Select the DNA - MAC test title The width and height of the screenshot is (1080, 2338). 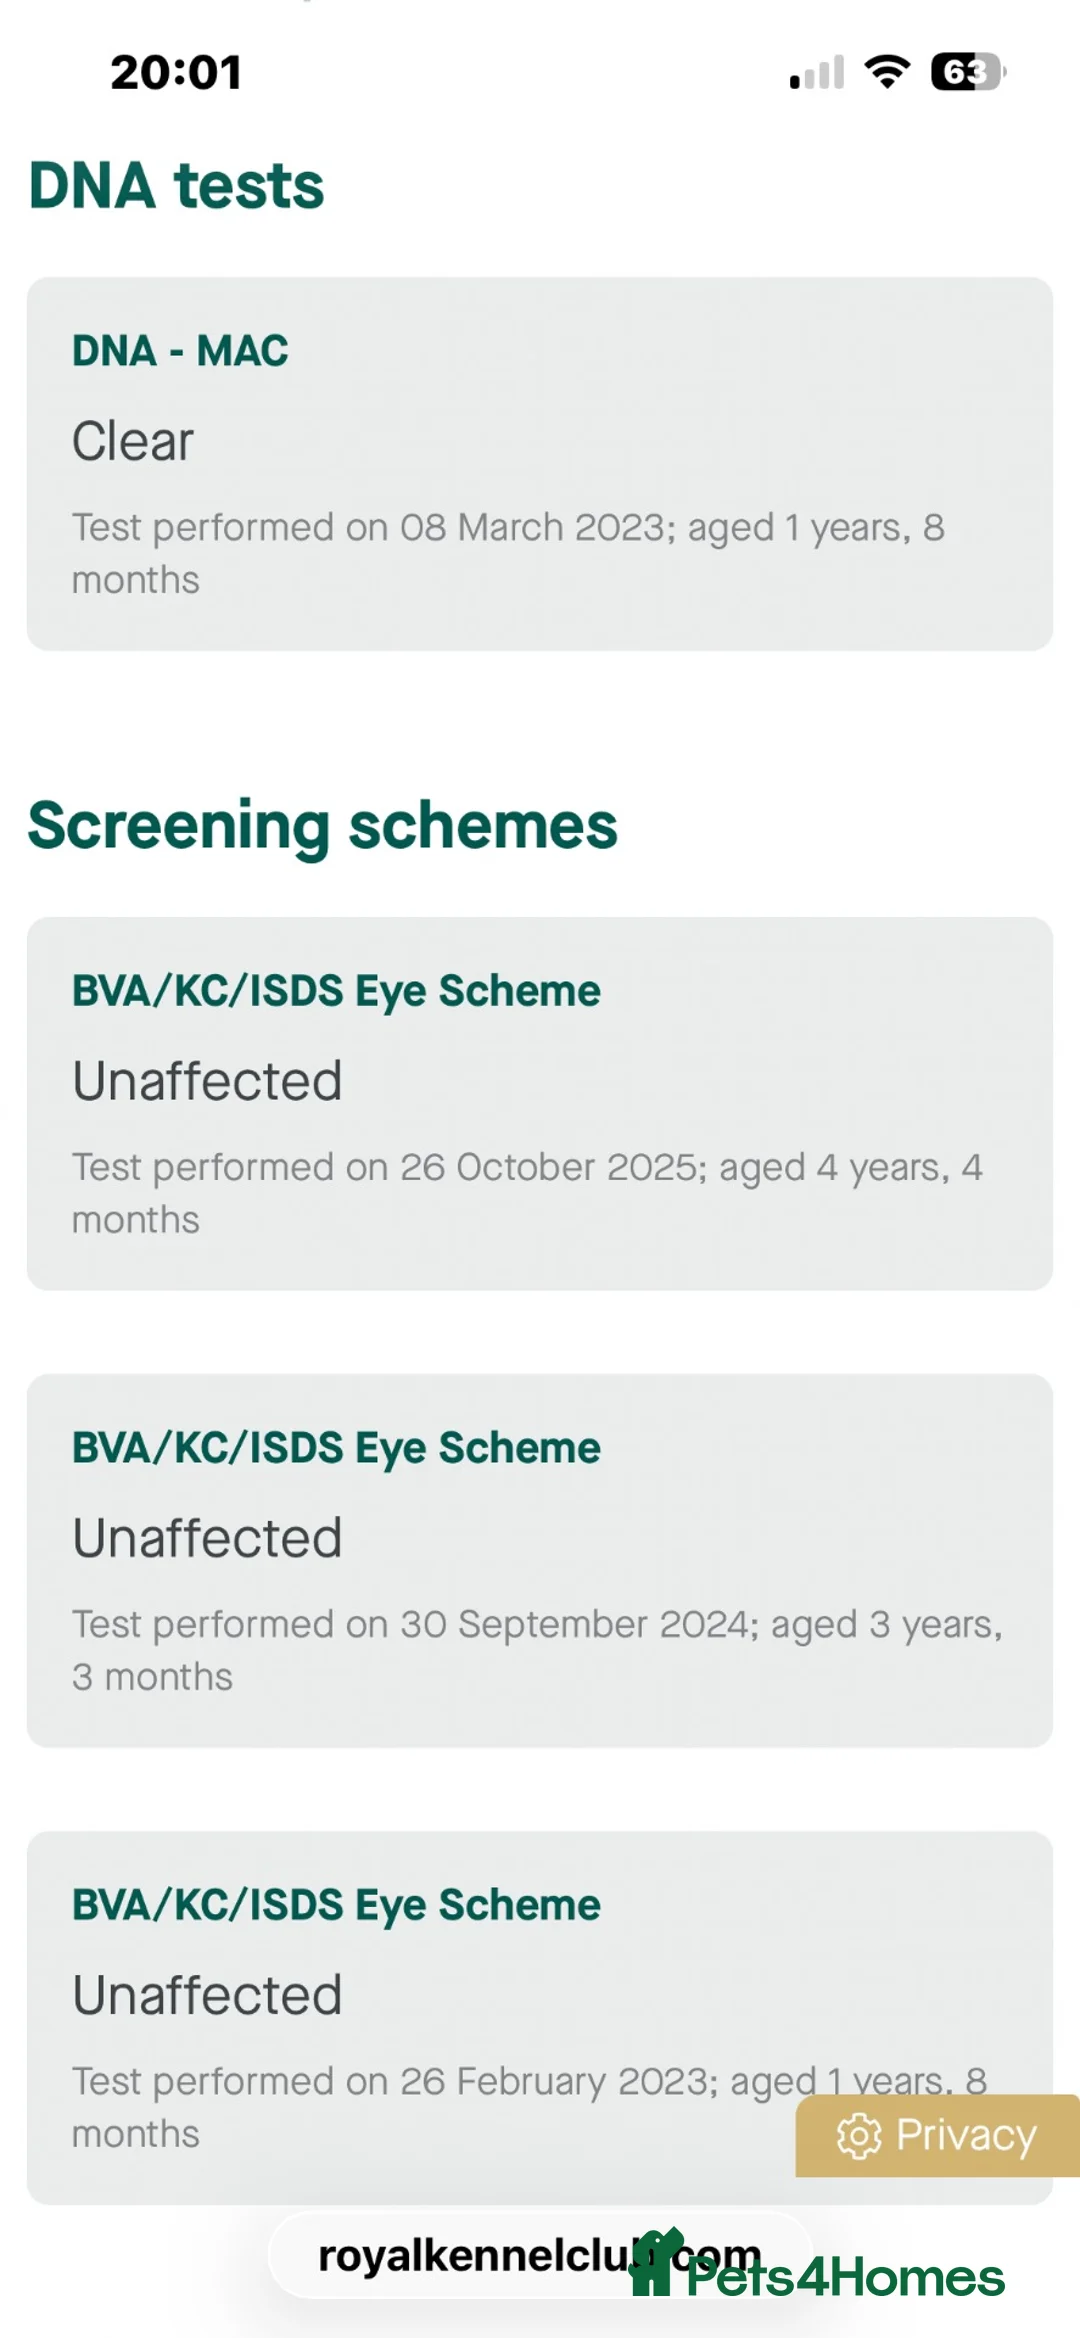(x=180, y=351)
